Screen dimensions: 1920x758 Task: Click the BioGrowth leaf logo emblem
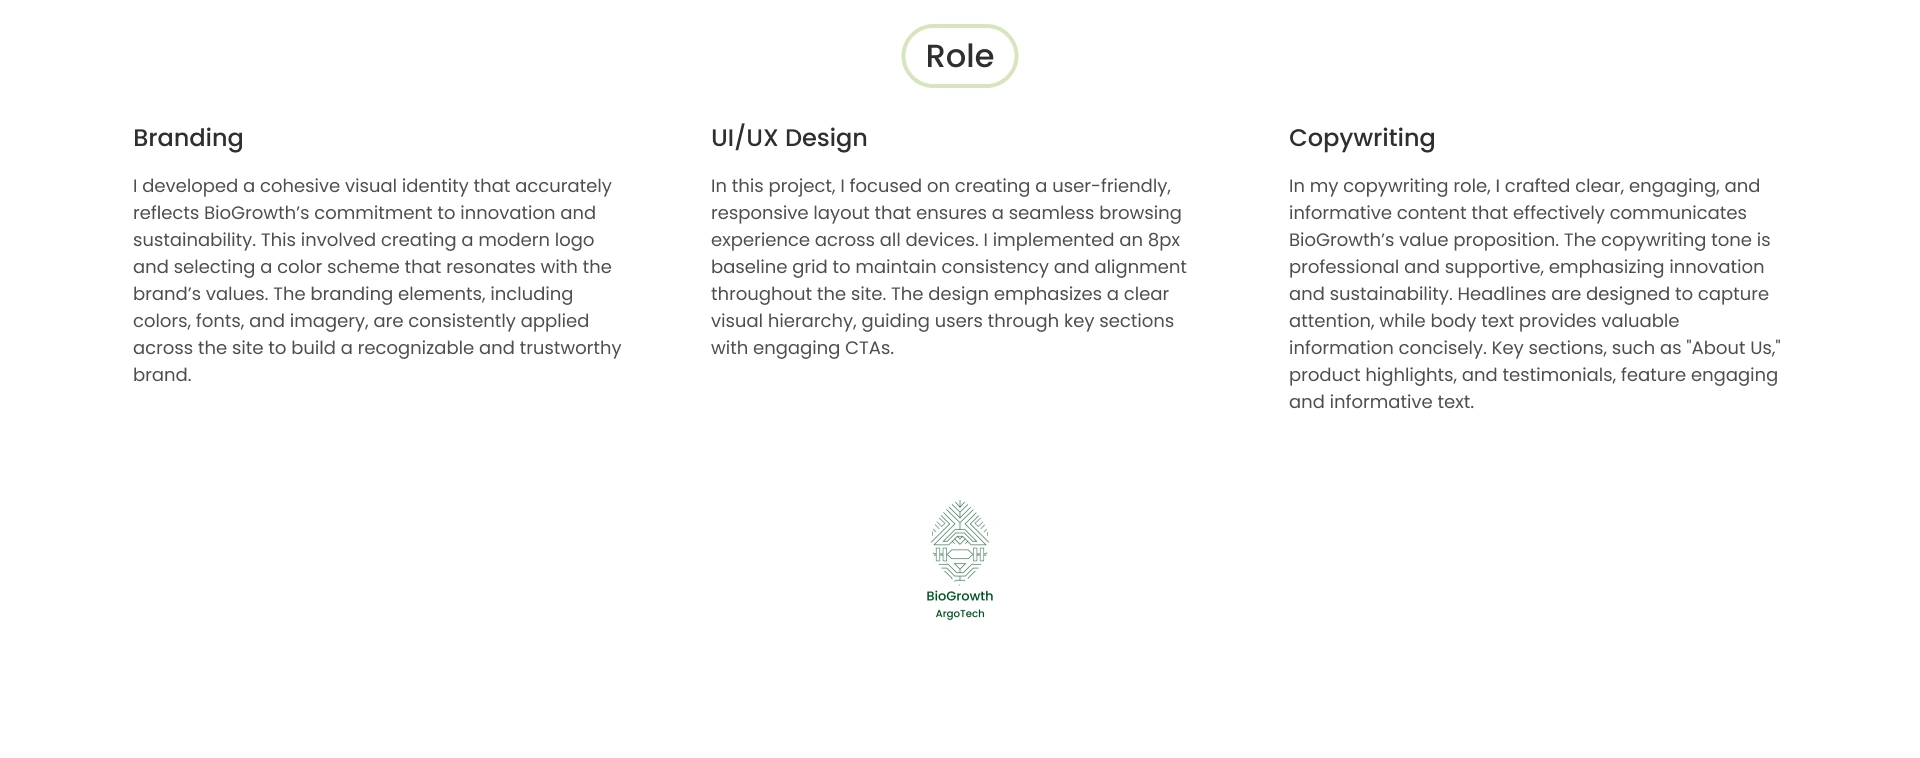pyautogui.click(x=960, y=541)
